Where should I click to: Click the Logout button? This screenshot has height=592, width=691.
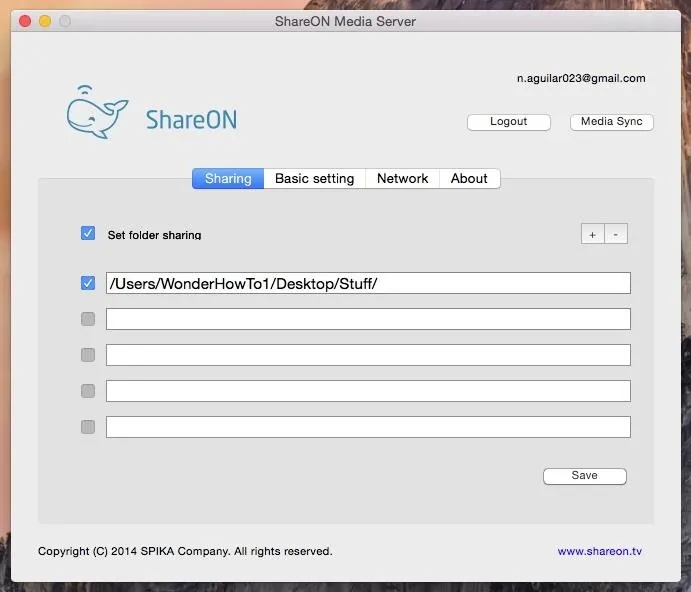(x=509, y=122)
